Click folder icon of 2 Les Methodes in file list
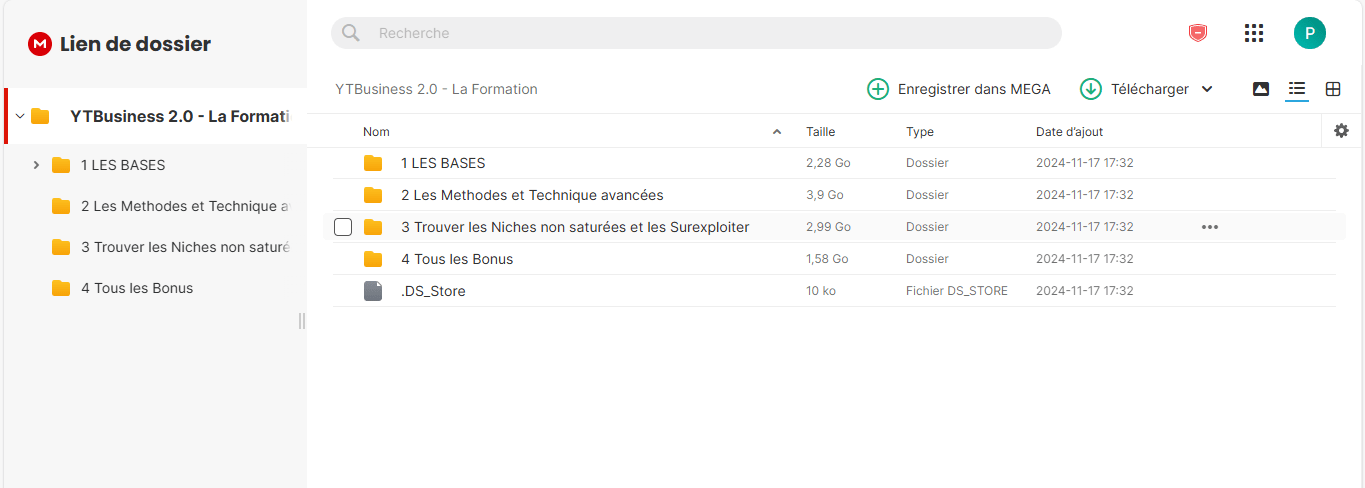This screenshot has width=1365, height=488. pyautogui.click(x=373, y=195)
